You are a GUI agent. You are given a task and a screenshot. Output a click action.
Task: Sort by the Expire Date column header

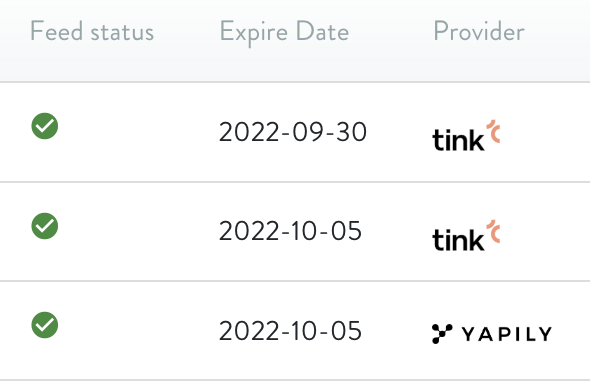[x=284, y=33]
